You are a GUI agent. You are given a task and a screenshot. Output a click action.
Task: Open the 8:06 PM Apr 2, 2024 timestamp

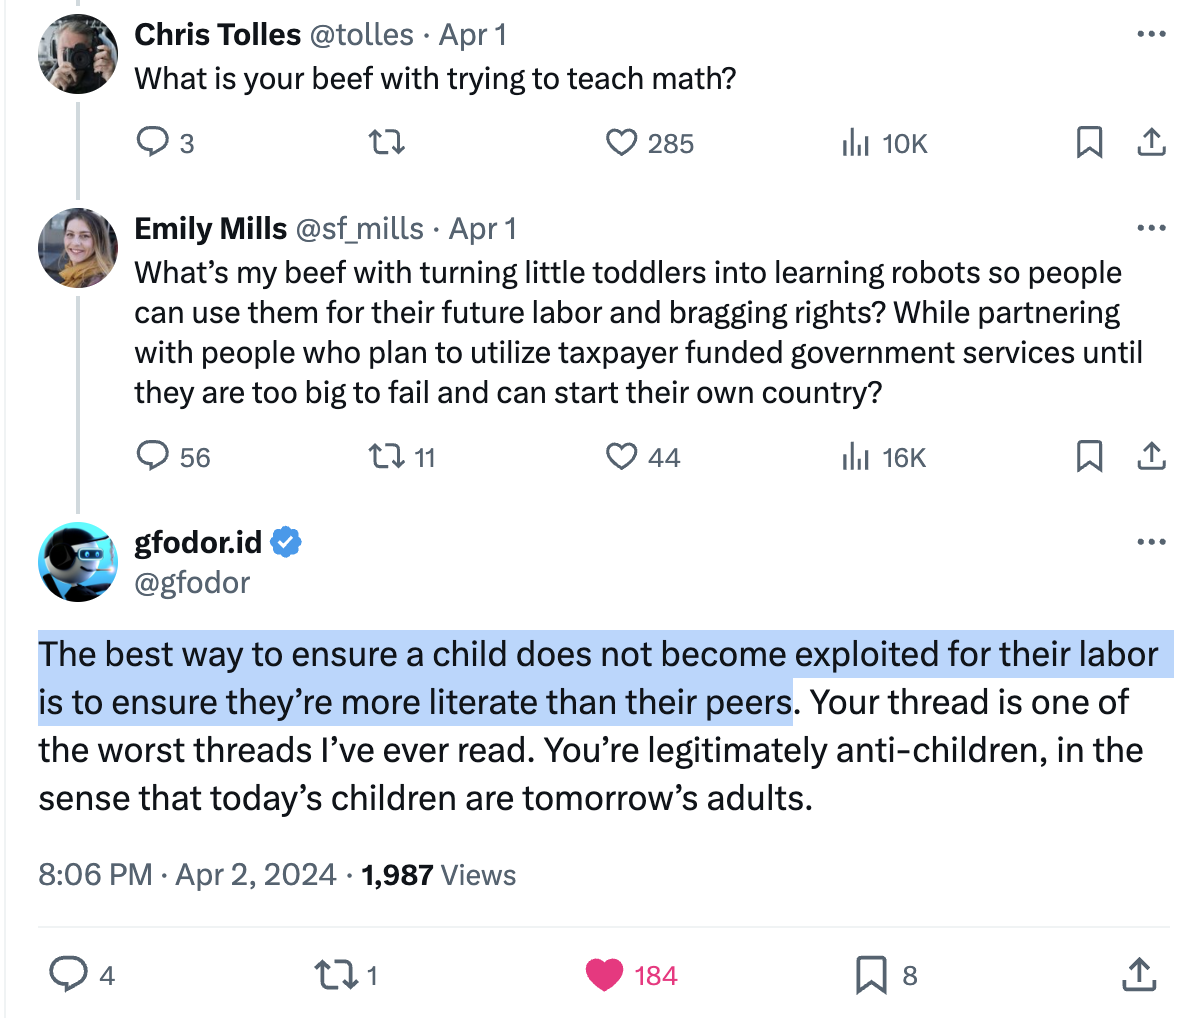click(x=187, y=875)
